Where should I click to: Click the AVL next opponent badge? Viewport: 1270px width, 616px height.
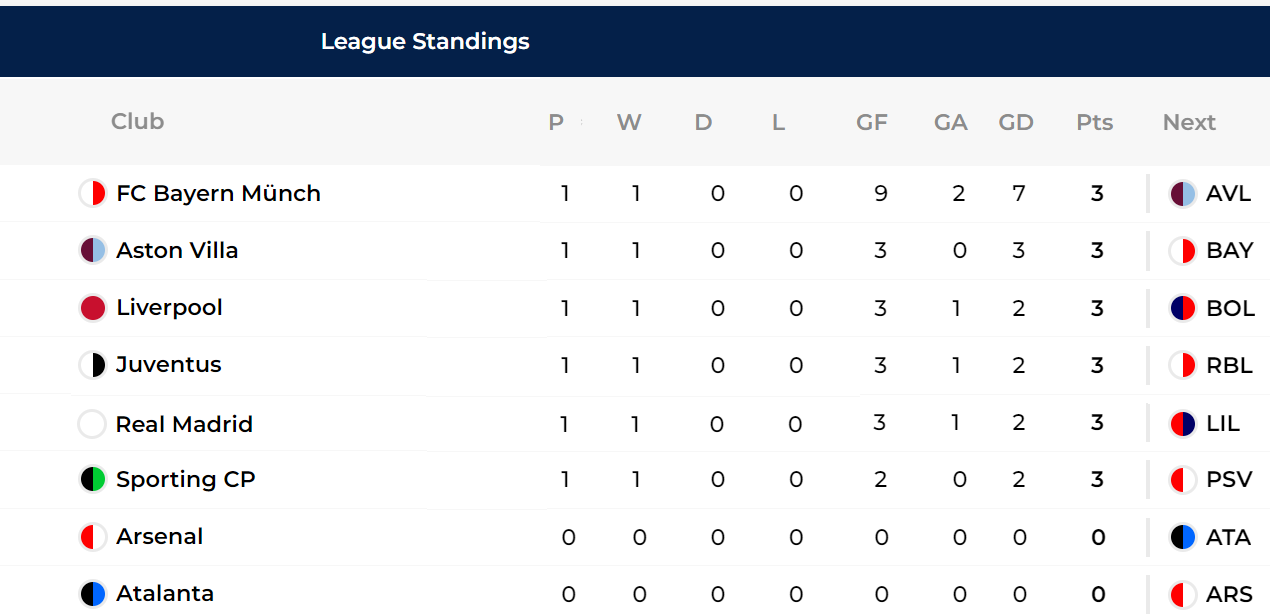(1183, 194)
